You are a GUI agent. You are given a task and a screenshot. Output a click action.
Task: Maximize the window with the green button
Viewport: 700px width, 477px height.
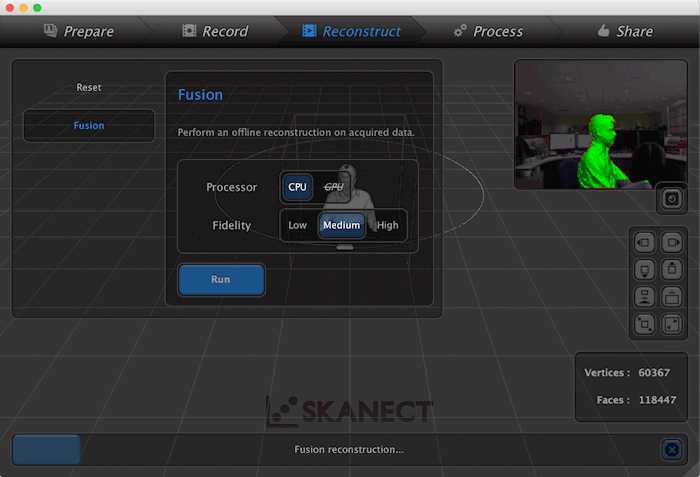tap(38, 8)
